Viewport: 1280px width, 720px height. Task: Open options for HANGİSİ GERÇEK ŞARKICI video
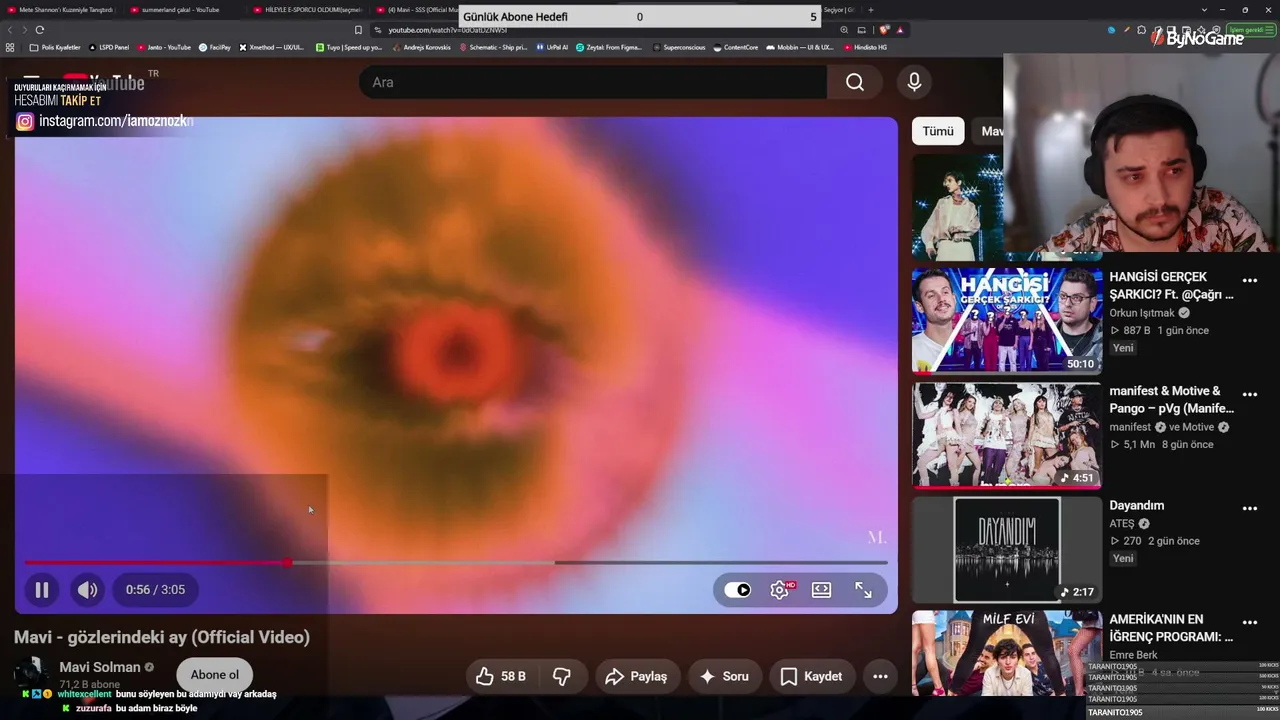coord(1249,280)
